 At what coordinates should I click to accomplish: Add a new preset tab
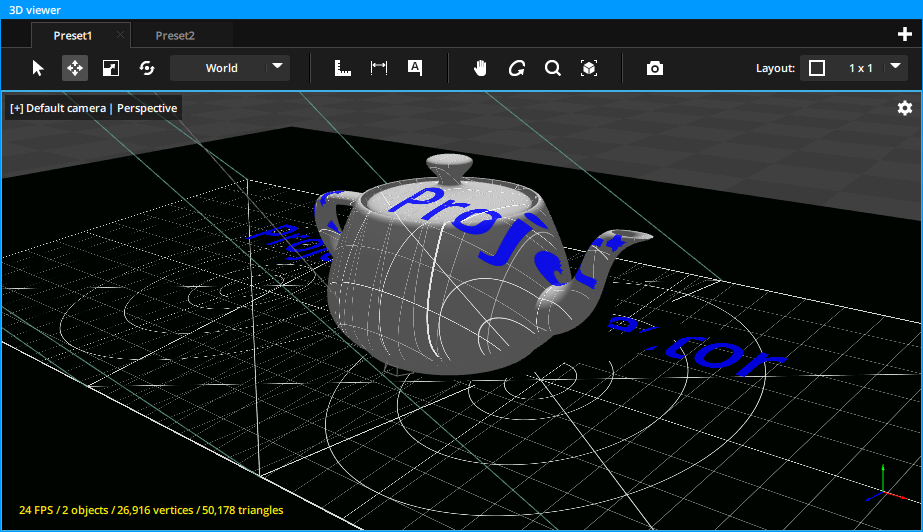[x=904, y=35]
